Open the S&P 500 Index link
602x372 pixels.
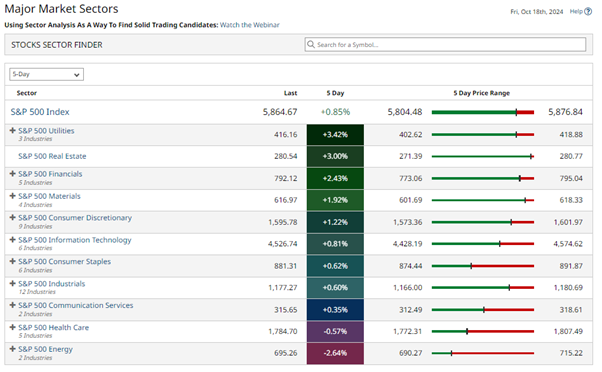(40, 112)
